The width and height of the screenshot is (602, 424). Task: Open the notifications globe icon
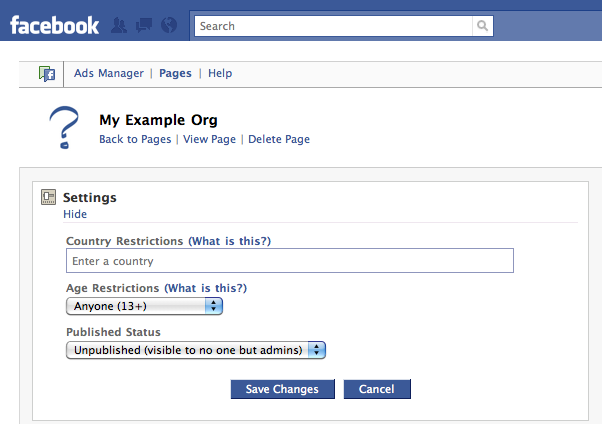tap(169, 26)
